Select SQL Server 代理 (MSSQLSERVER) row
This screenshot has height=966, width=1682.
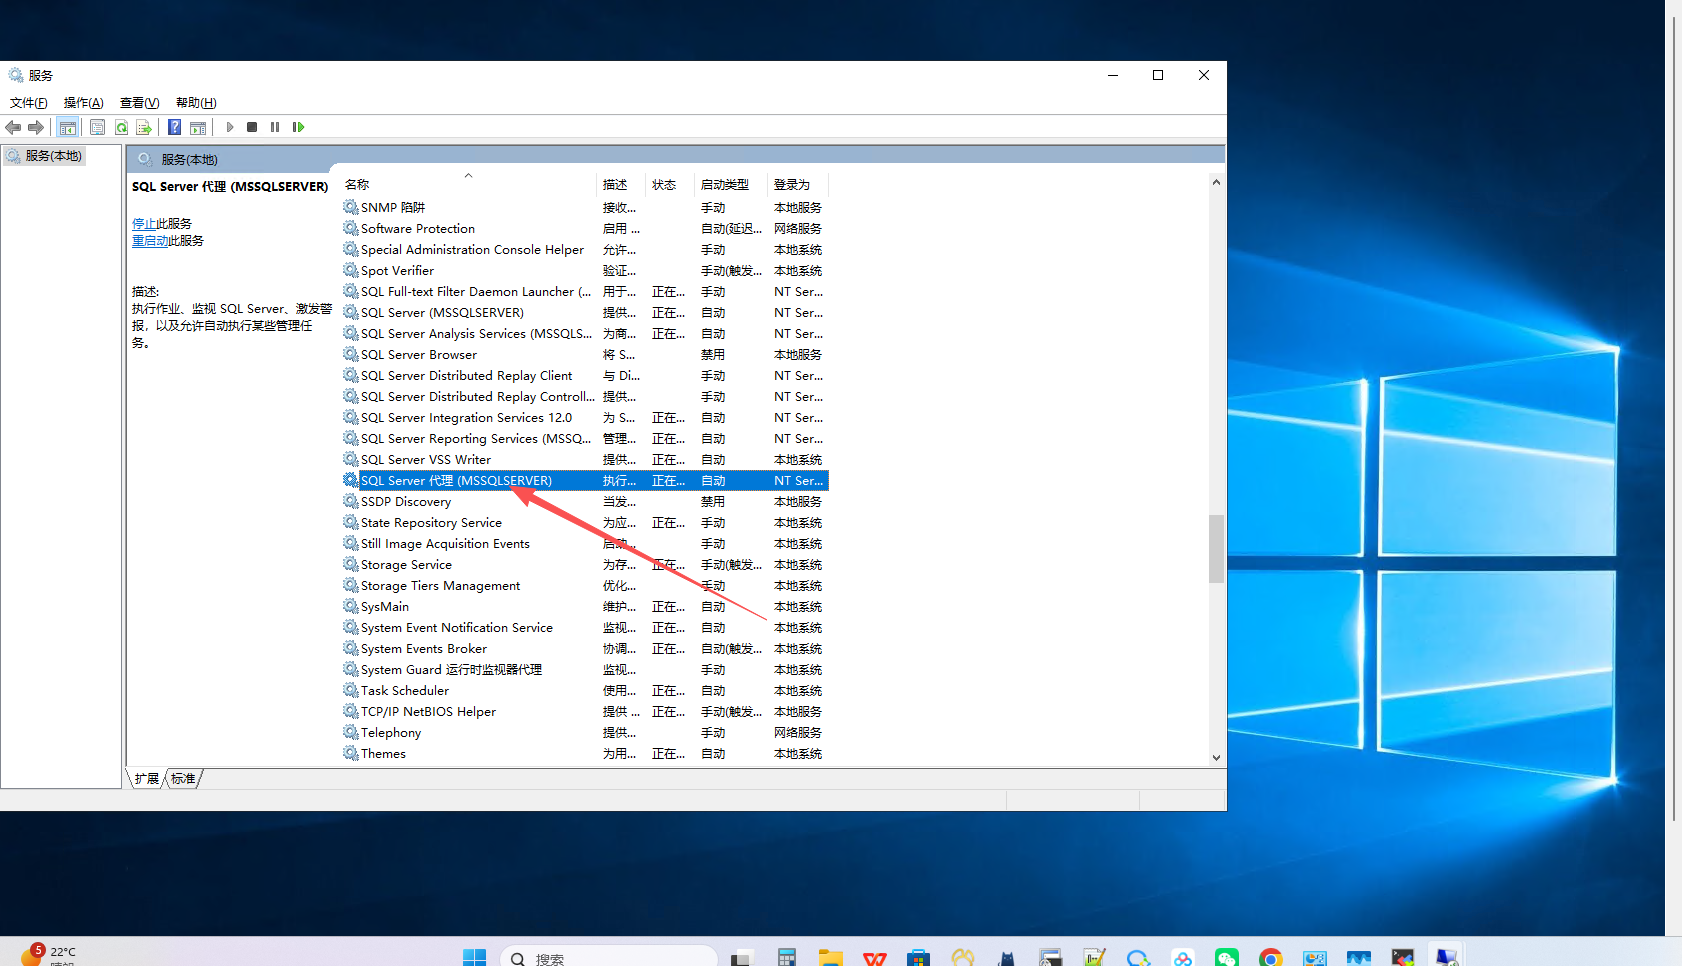(585, 481)
